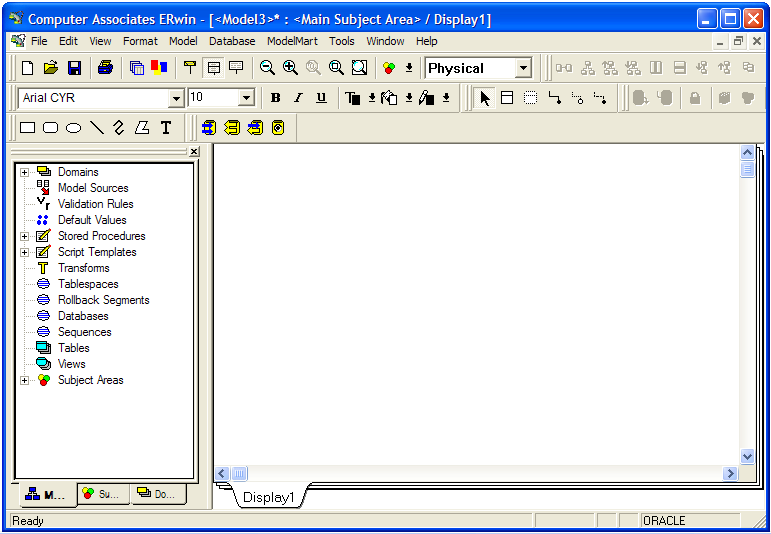Open the Arial CYR font dropdown
The width and height of the screenshot is (771, 534).
176,98
